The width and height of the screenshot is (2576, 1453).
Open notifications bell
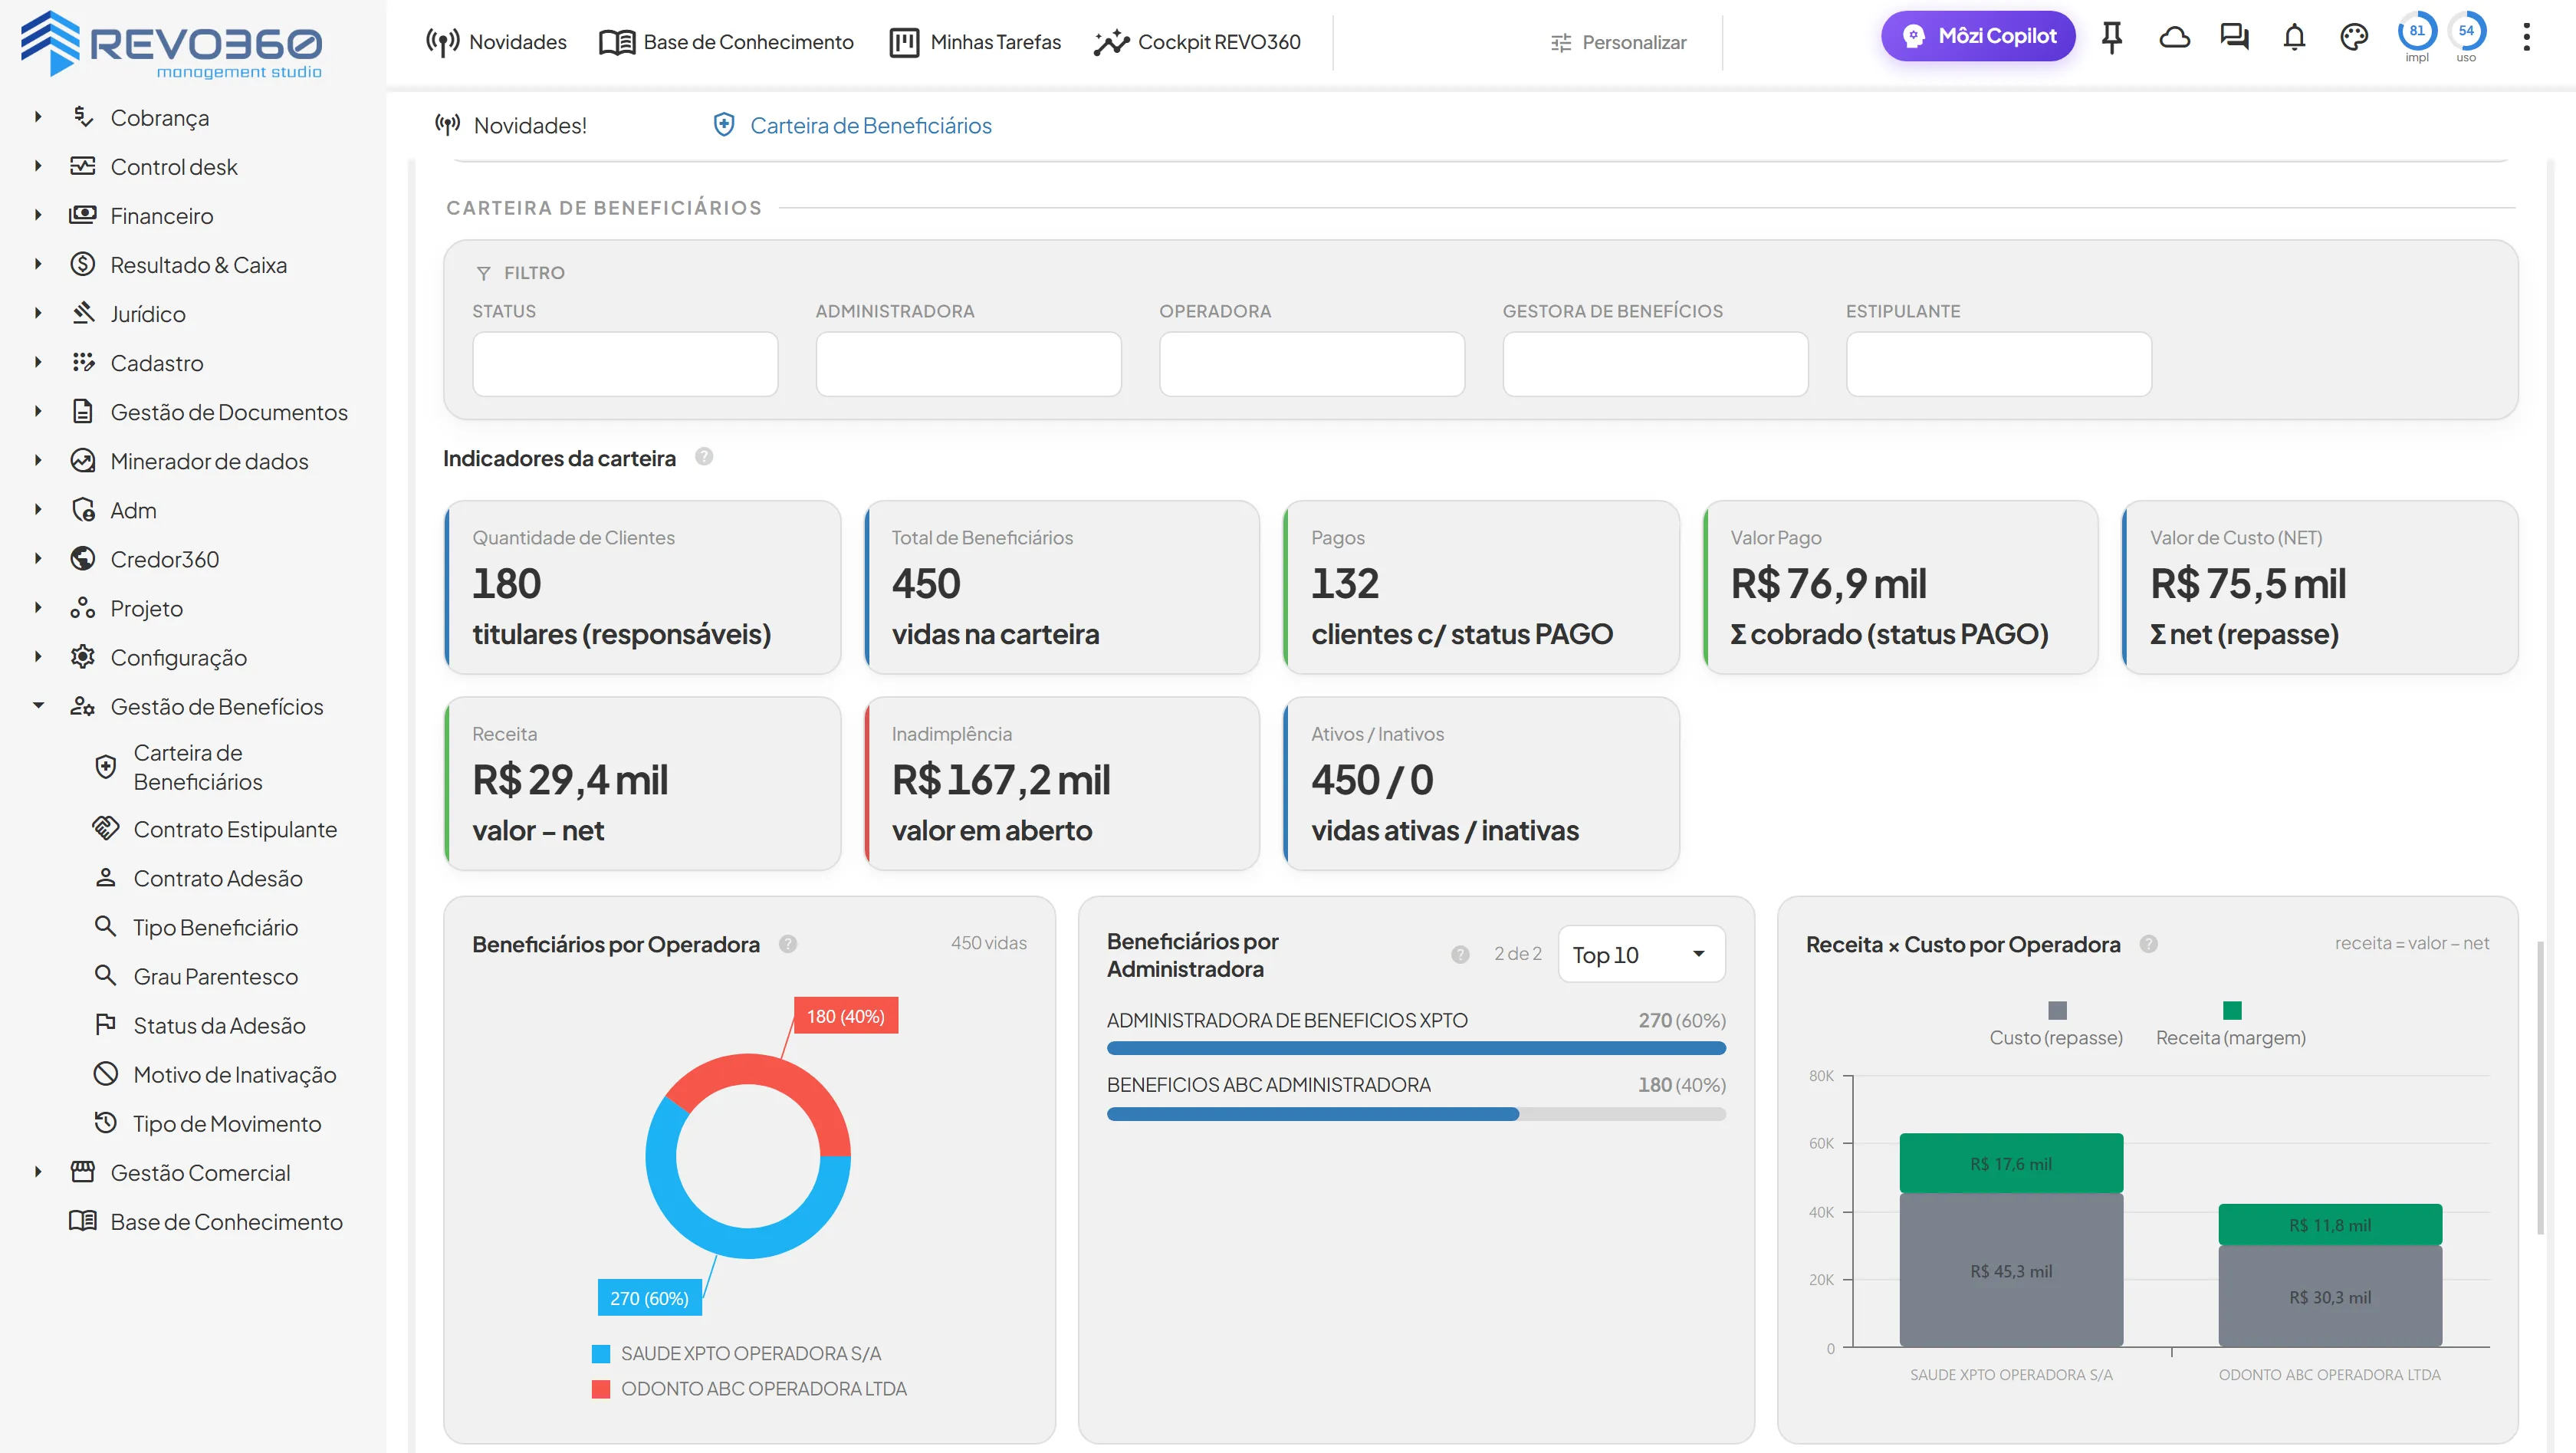point(2294,38)
